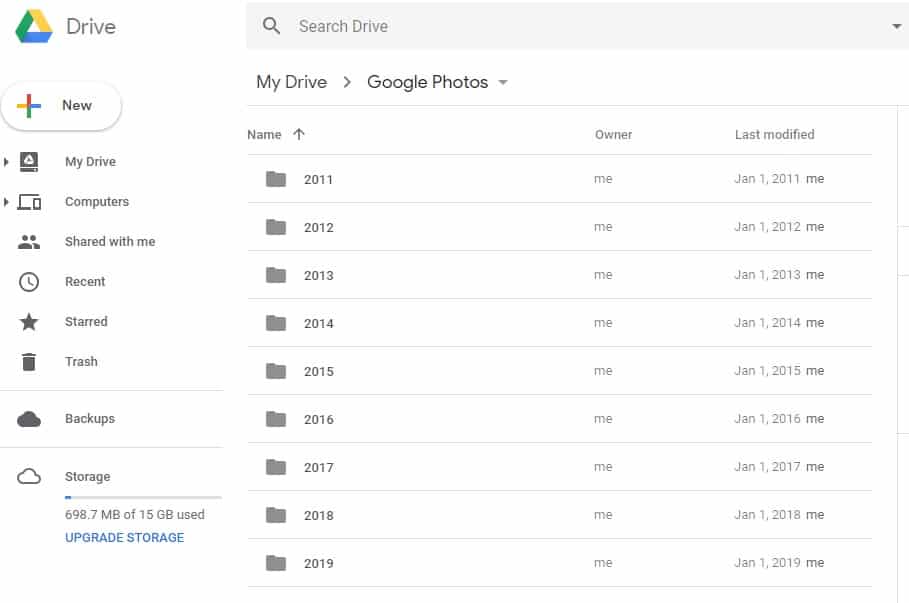Click the owner 'me' cell for 2013
909x603 pixels.
point(603,275)
